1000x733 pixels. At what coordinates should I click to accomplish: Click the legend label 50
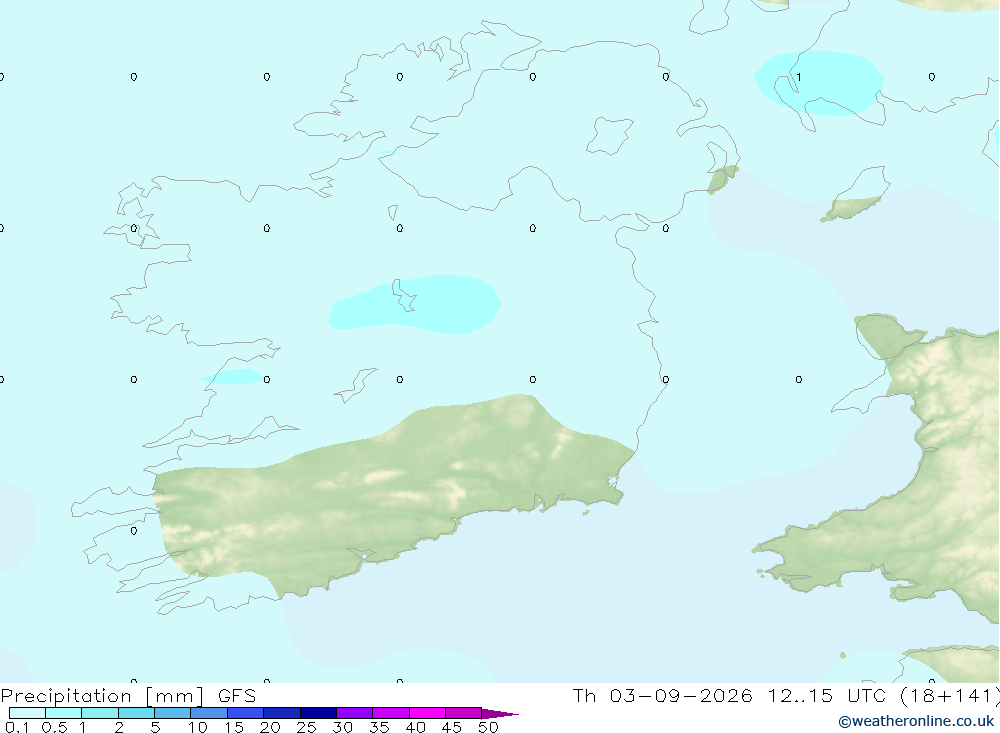point(488,727)
